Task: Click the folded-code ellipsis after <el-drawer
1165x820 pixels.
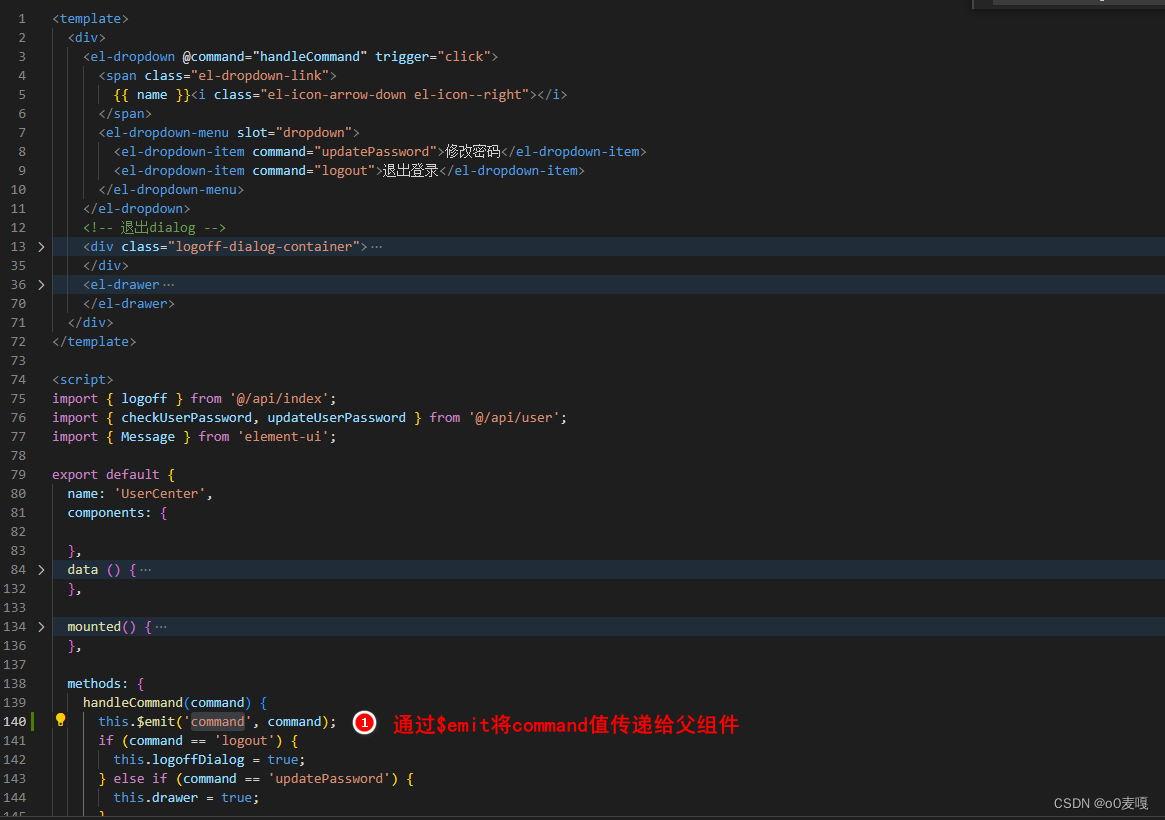Action: click(x=169, y=284)
